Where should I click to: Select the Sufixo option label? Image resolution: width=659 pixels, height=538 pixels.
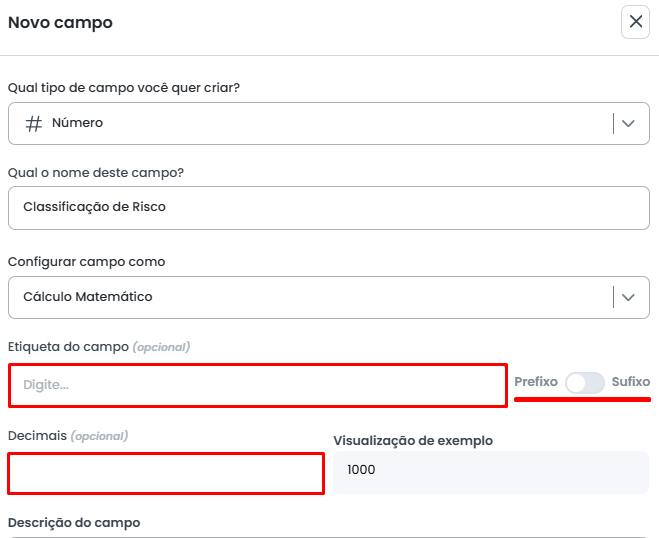point(630,382)
